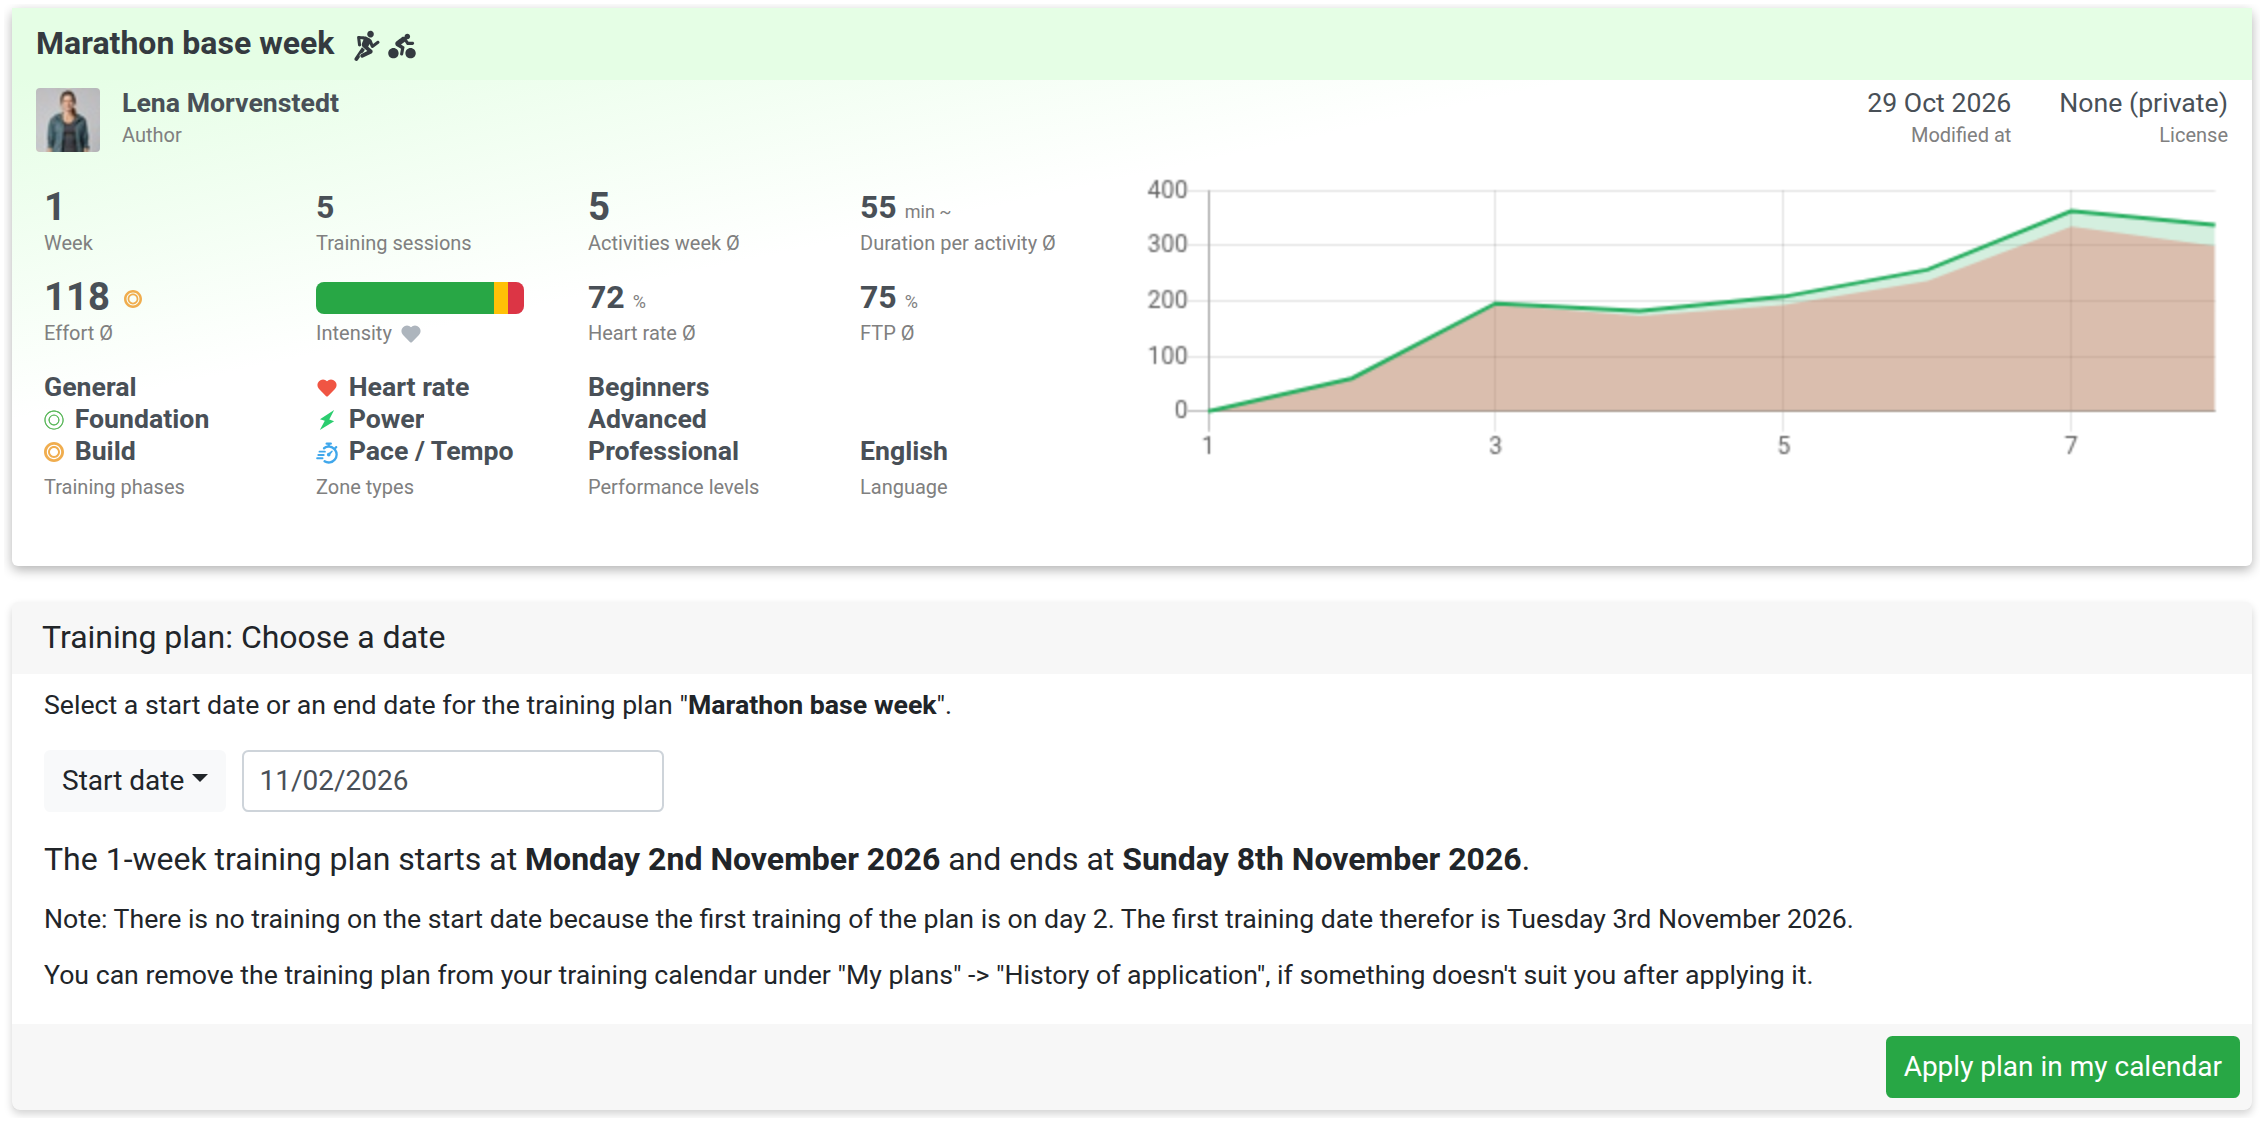This screenshot has height=1122, width=2264.
Task: Click the 29 Oct 2026 modified date
Action: (x=1938, y=103)
